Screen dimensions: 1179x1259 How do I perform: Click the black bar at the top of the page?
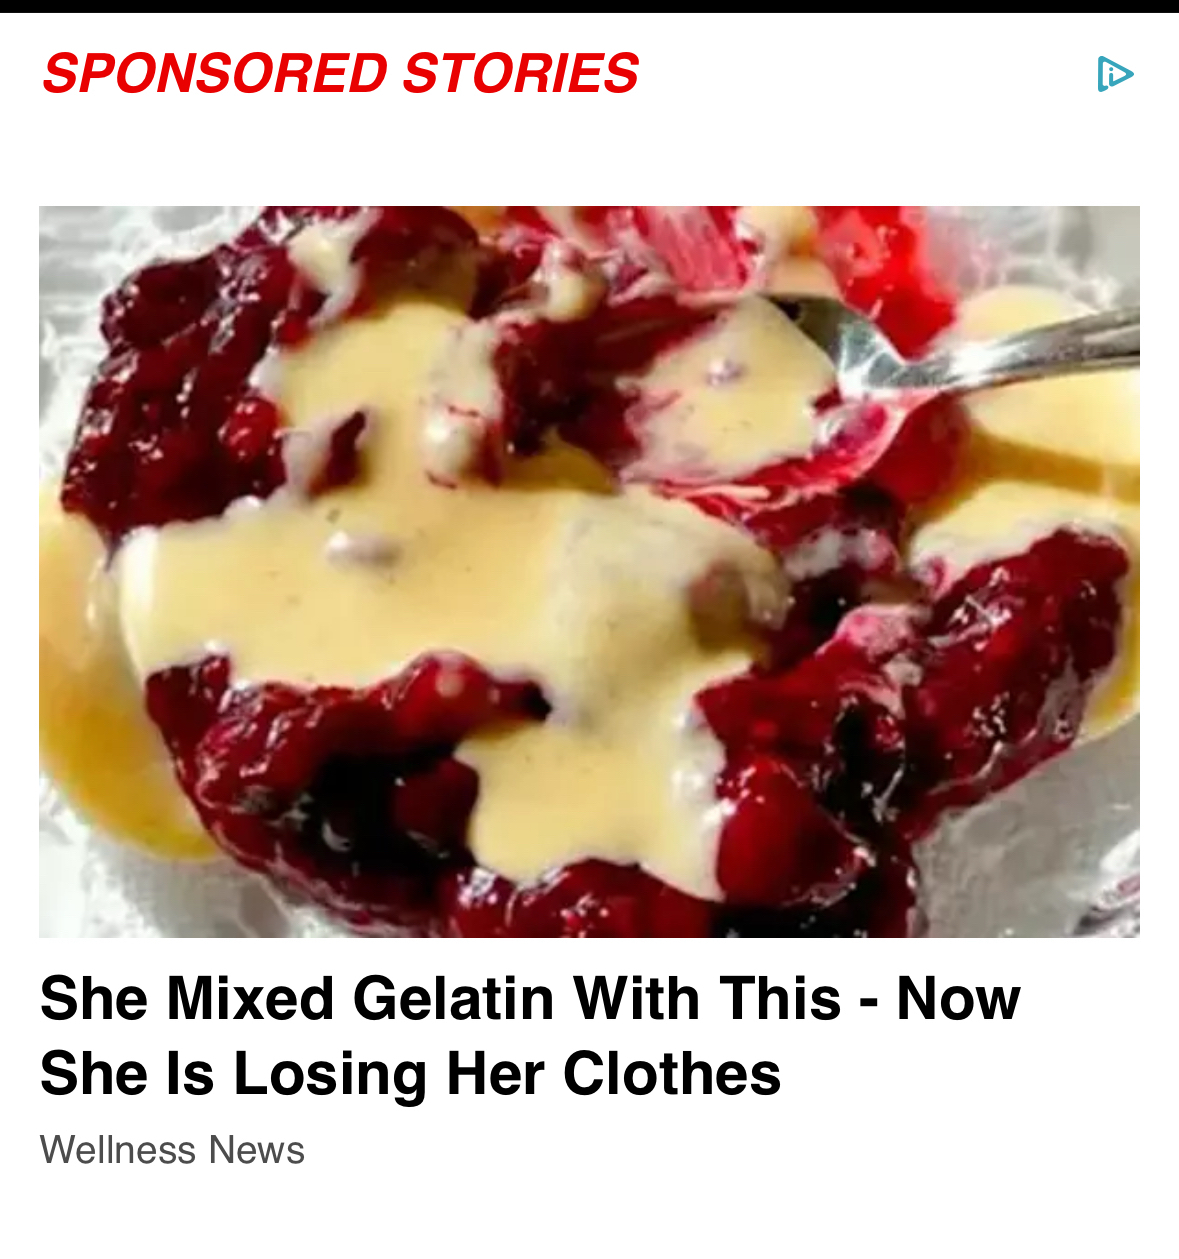589,6
